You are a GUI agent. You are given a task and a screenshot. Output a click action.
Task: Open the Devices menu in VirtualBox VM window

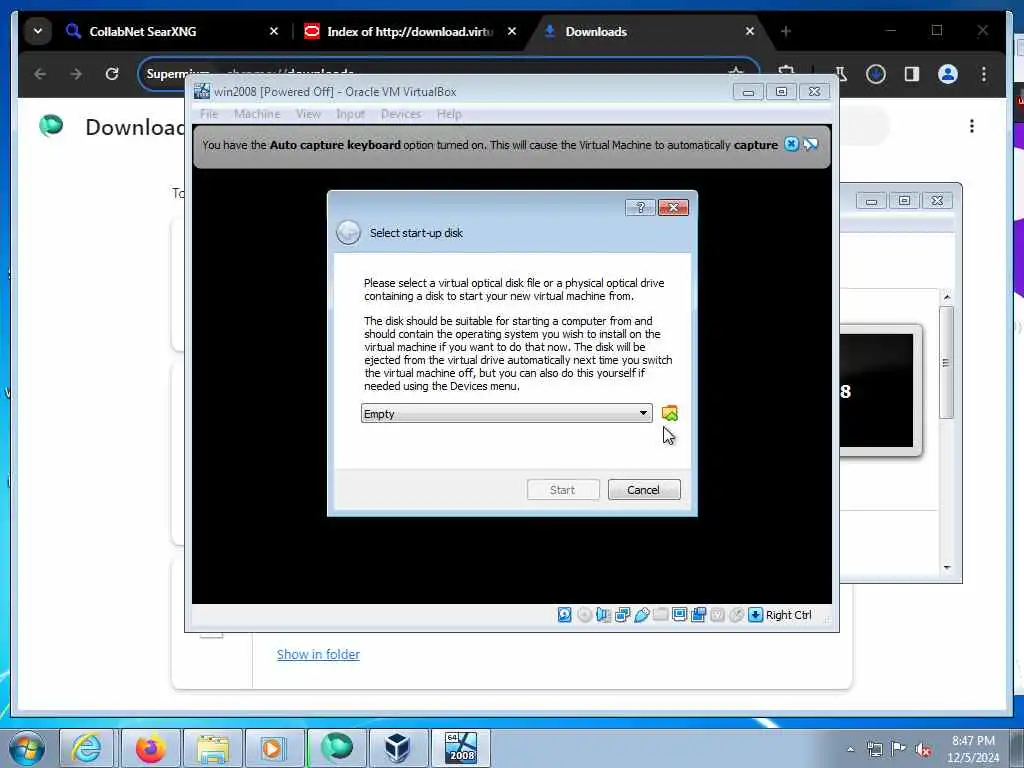coord(401,114)
